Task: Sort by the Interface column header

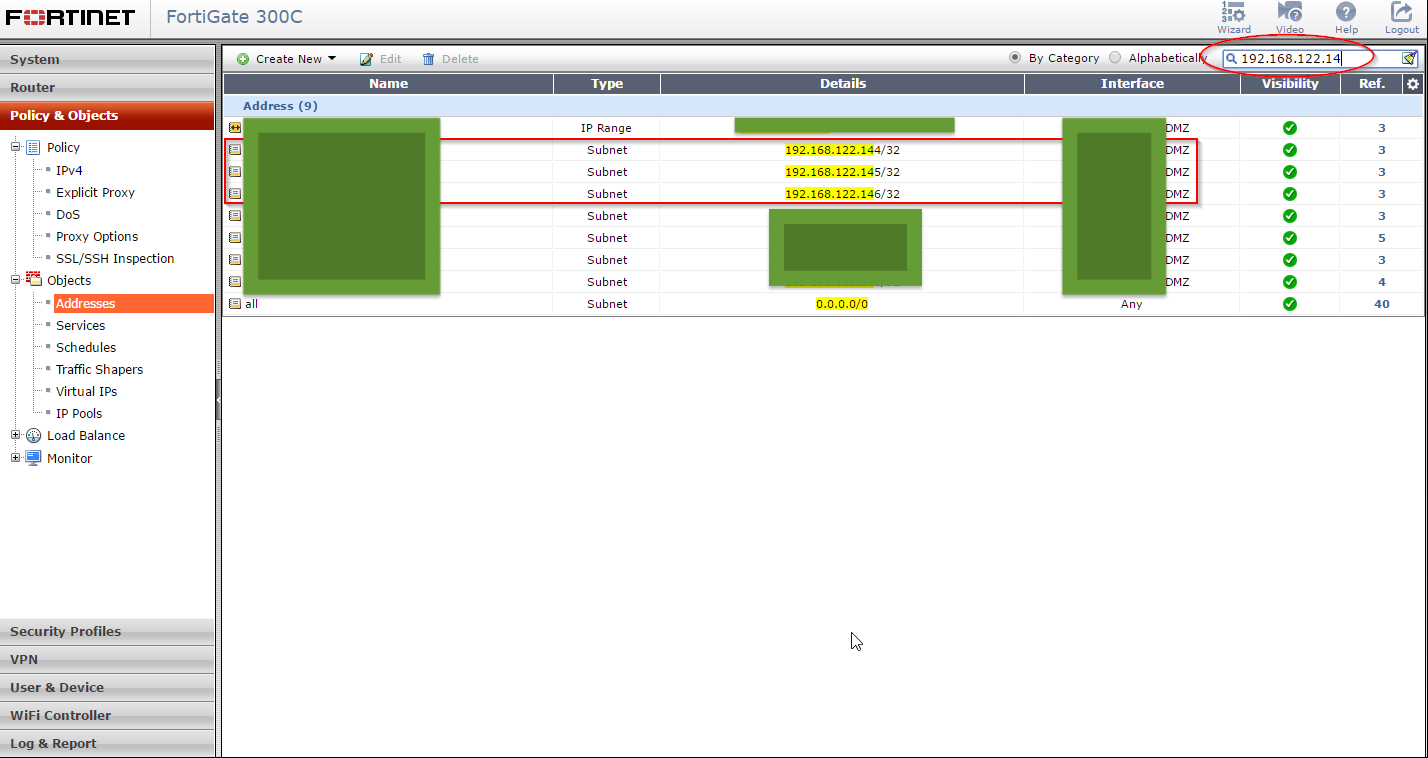Action: click(x=1132, y=84)
